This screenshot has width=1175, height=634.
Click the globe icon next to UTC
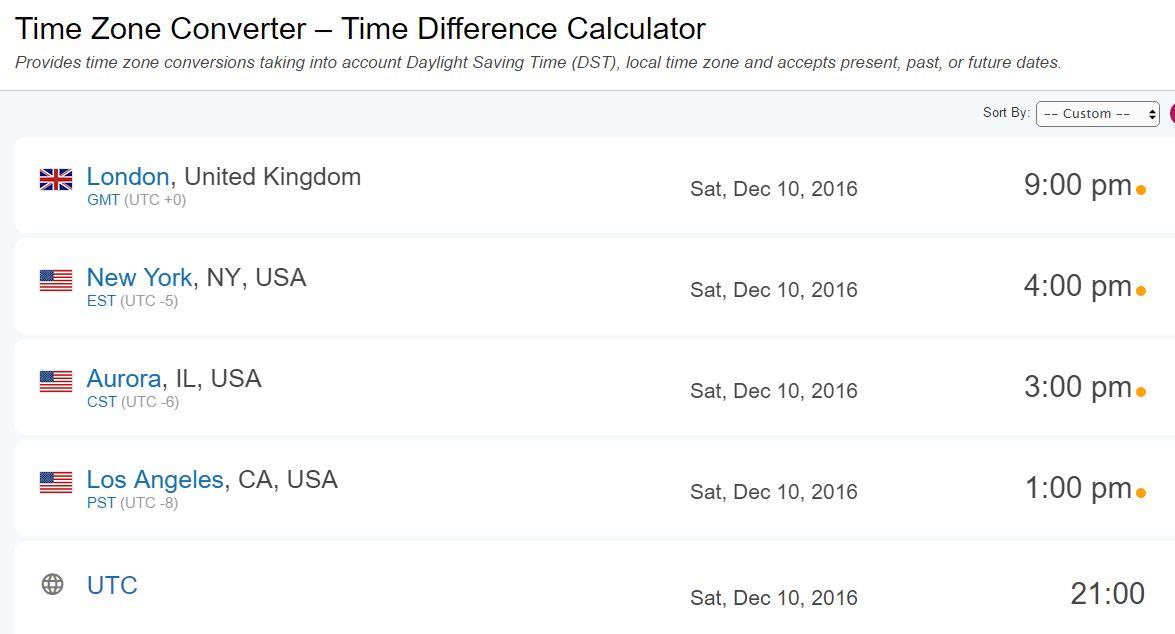pos(53,584)
